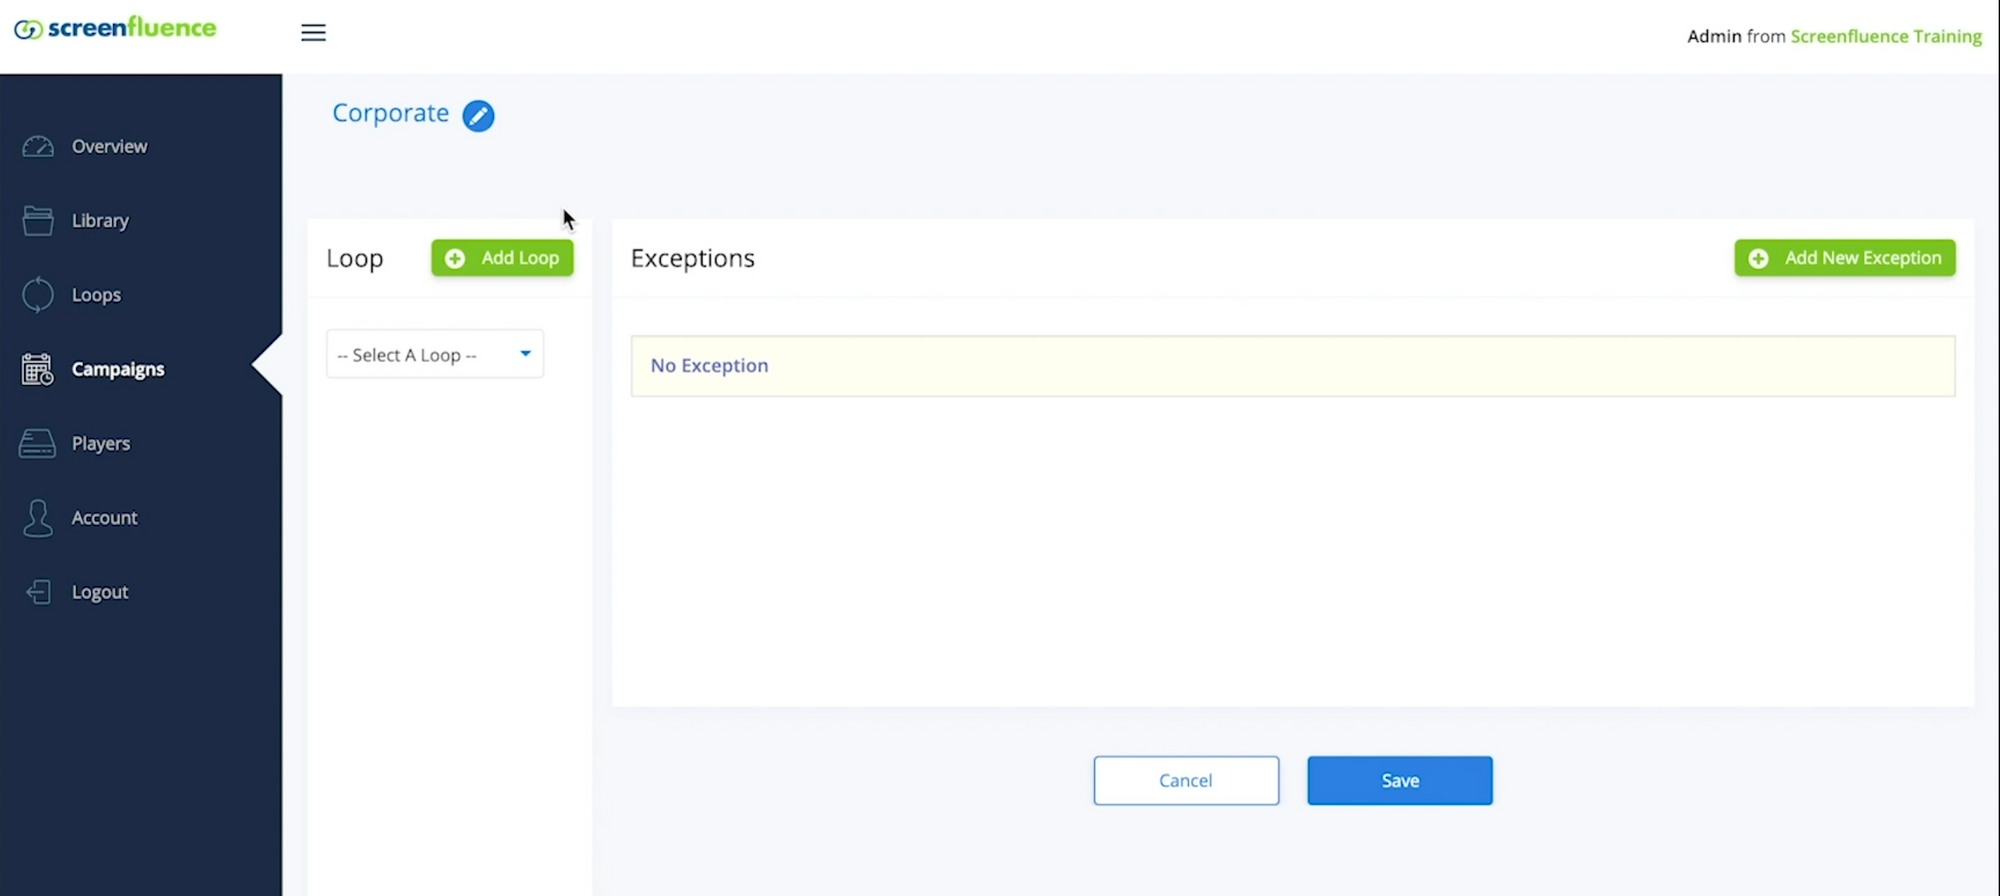Screen dimensions: 2000x896
Task: Click the Add Loop button
Action: point(502,258)
